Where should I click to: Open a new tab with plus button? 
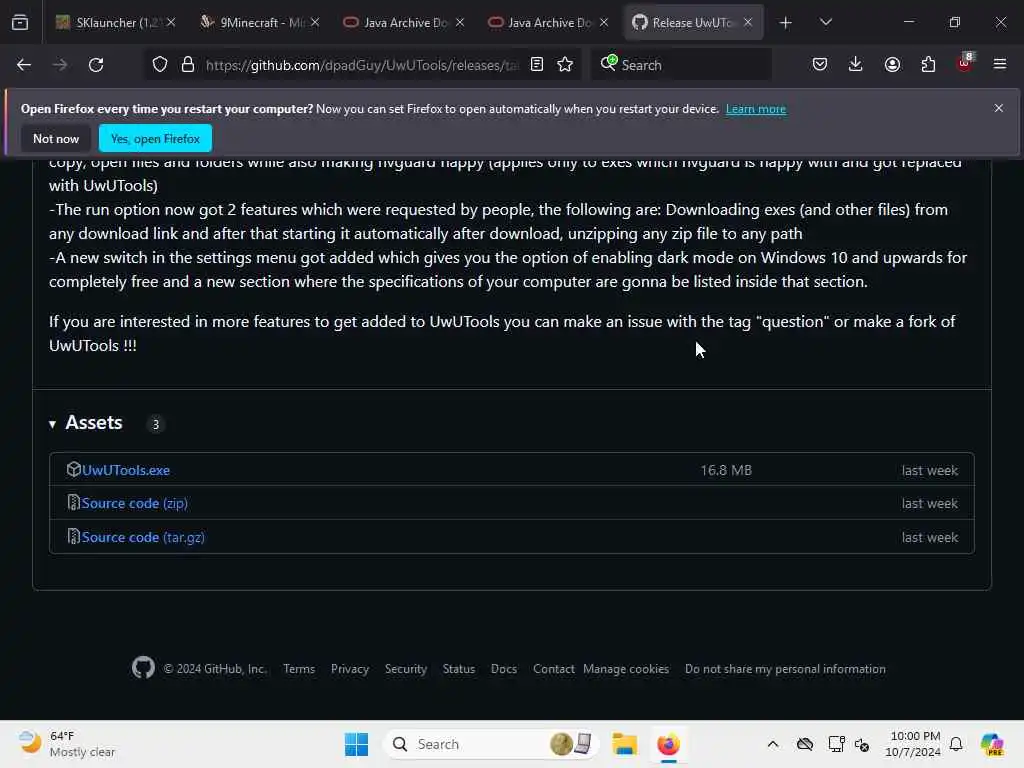(x=786, y=23)
